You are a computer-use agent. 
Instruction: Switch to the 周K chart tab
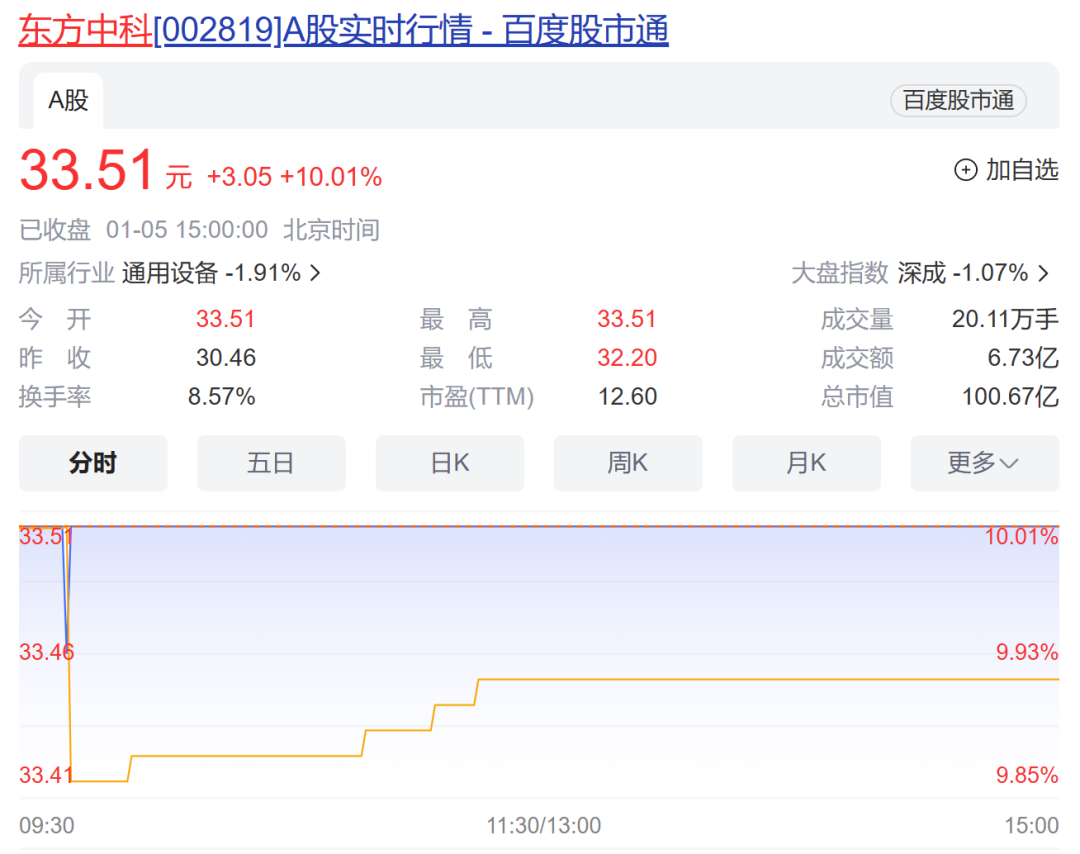pos(628,463)
